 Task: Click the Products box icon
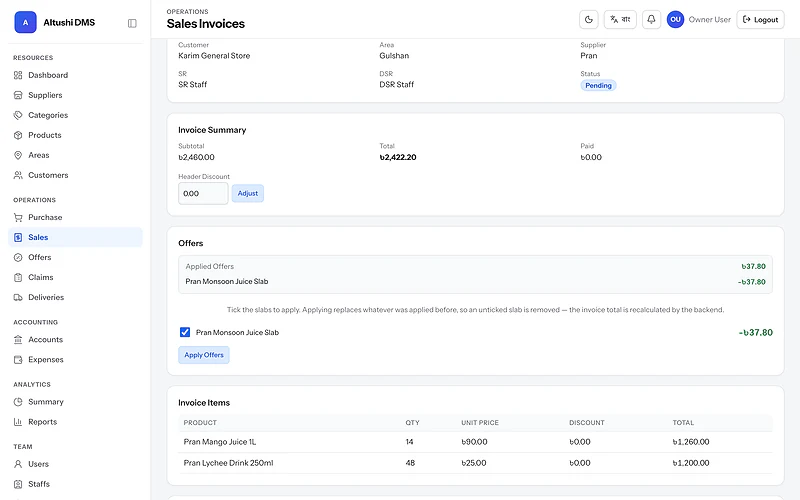pos(18,135)
